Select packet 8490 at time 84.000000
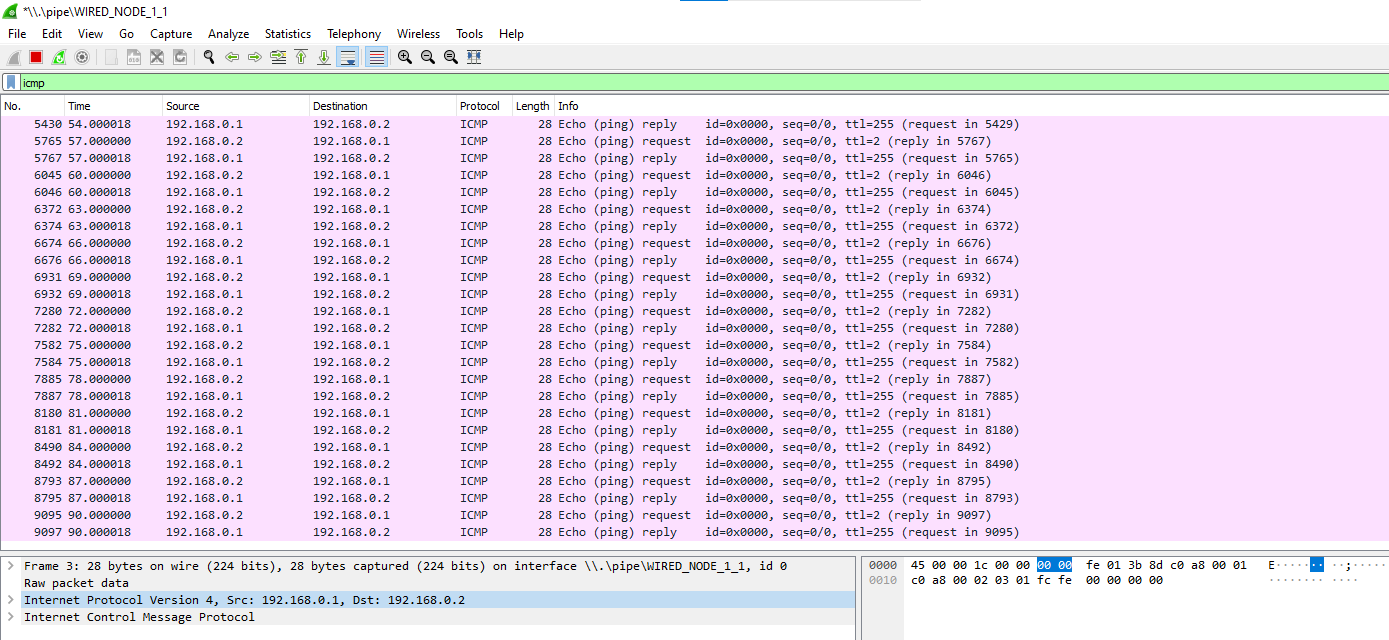This screenshot has height=640, width=1389. [694, 447]
